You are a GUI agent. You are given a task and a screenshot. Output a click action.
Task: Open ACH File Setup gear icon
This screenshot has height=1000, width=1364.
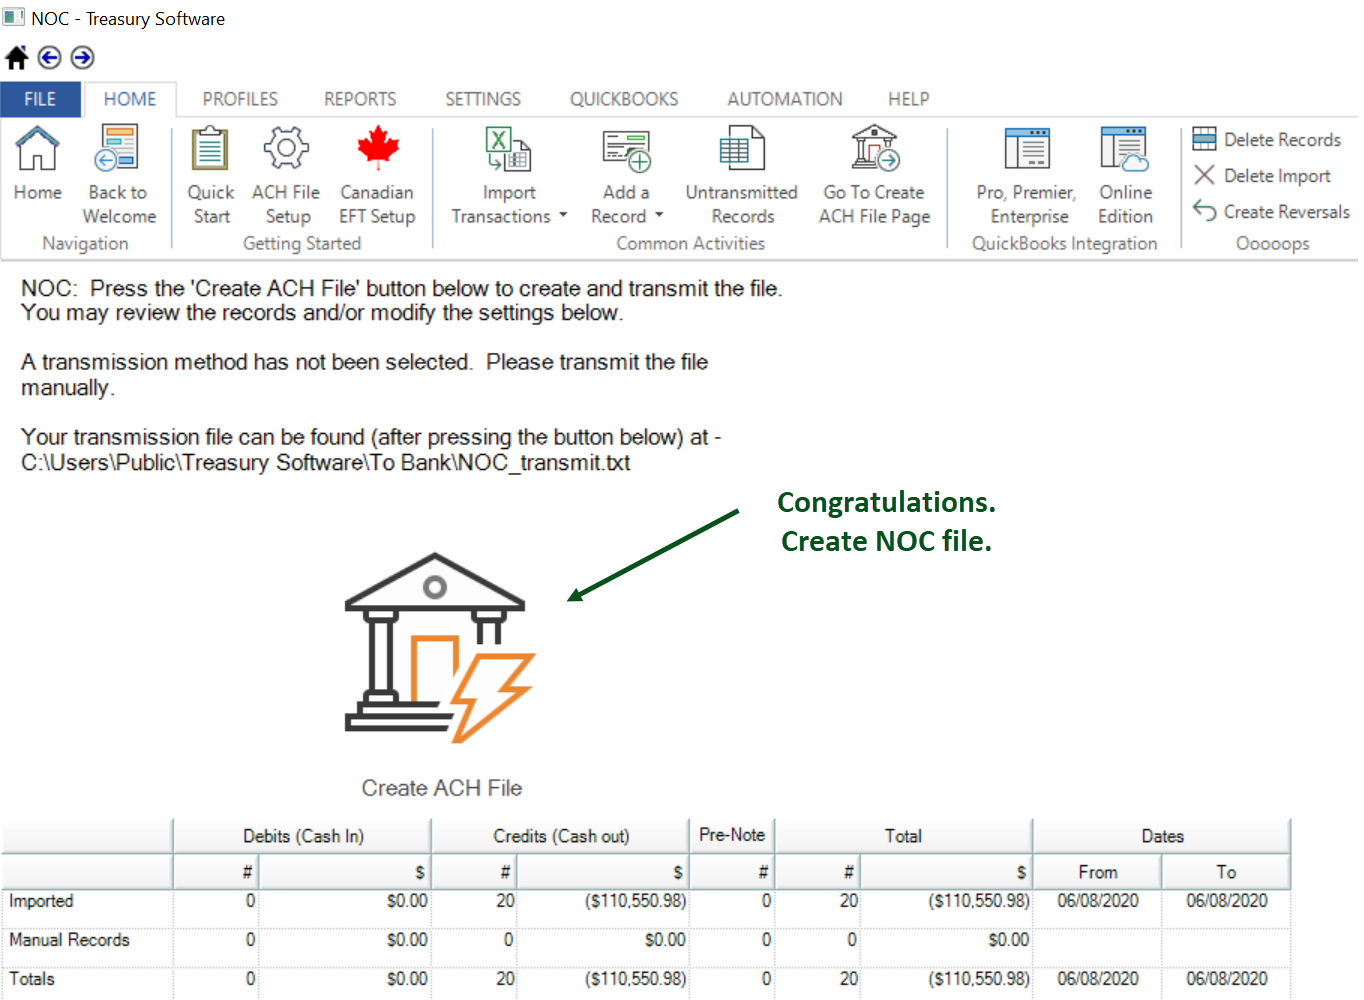(286, 148)
